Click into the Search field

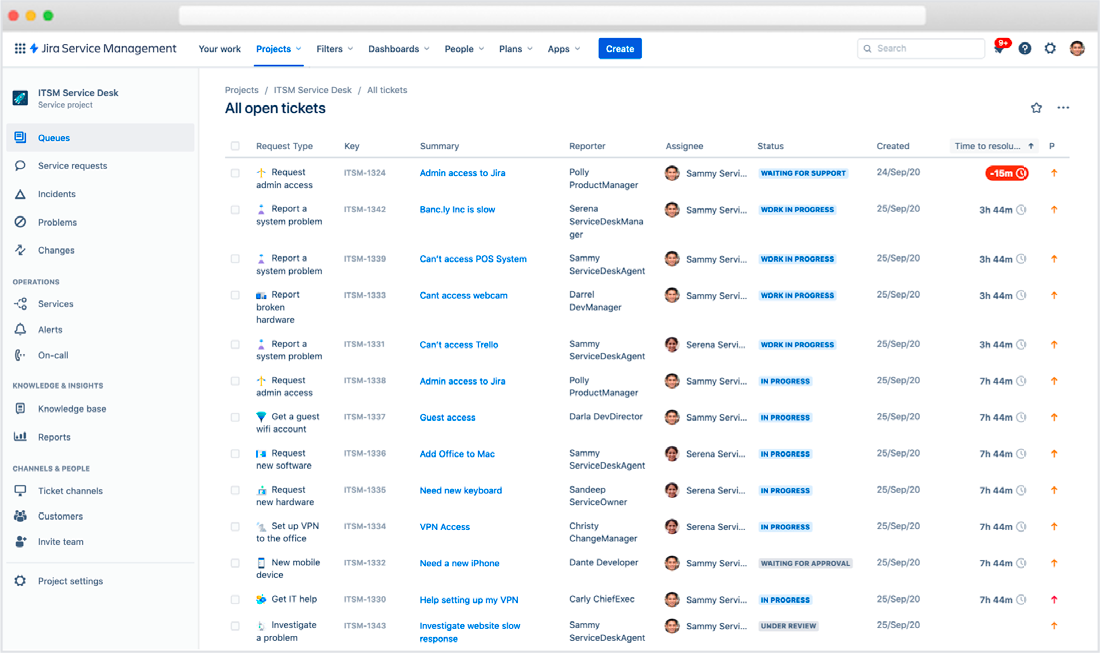(921, 48)
